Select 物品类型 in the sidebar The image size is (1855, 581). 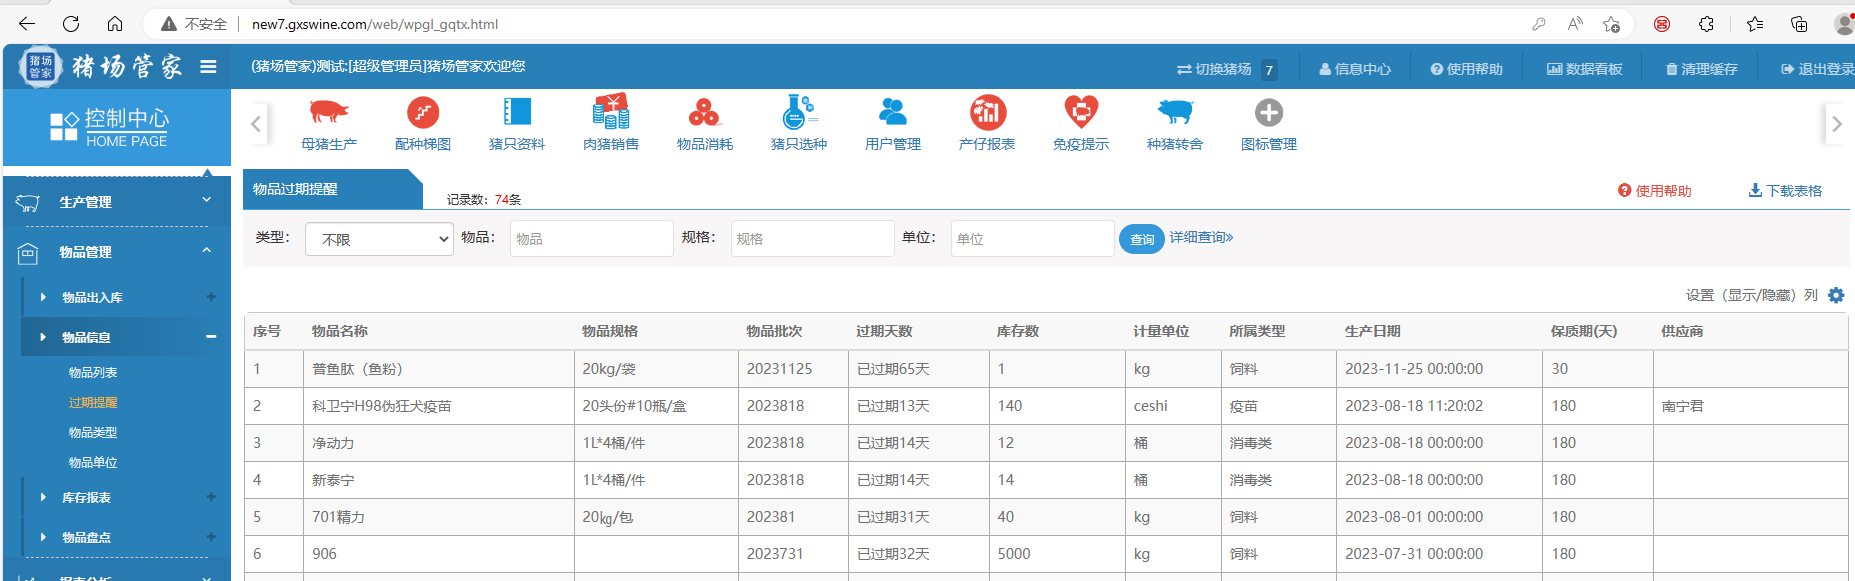click(93, 432)
